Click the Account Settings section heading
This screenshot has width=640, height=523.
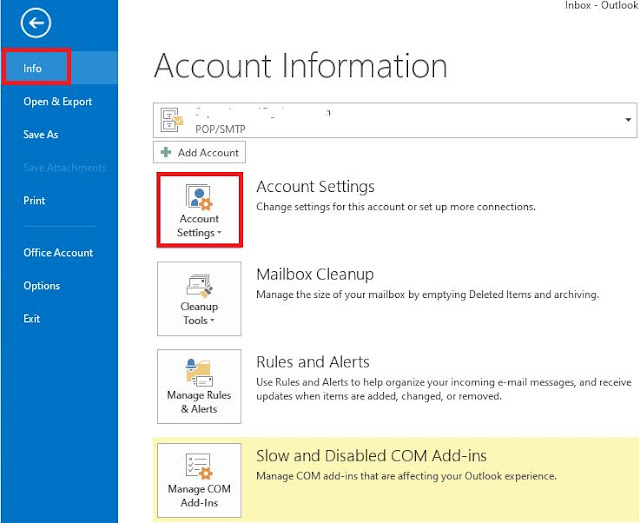click(316, 187)
